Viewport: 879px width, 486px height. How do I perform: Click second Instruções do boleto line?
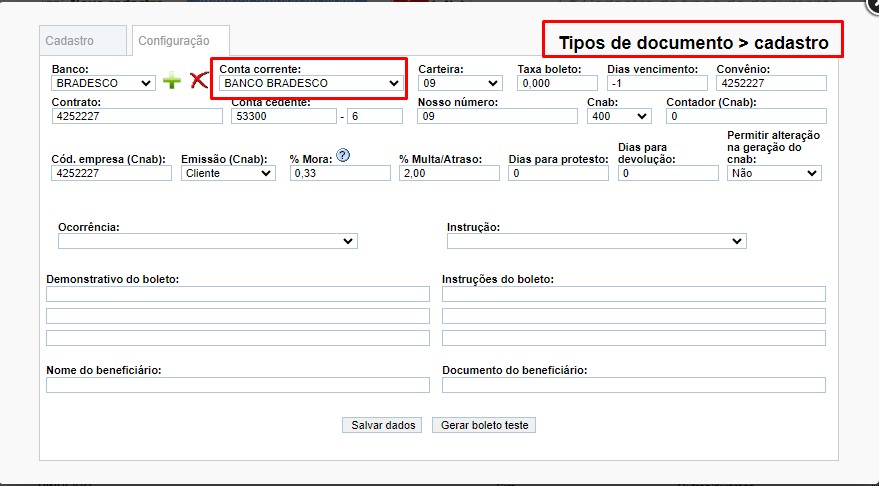(x=634, y=316)
